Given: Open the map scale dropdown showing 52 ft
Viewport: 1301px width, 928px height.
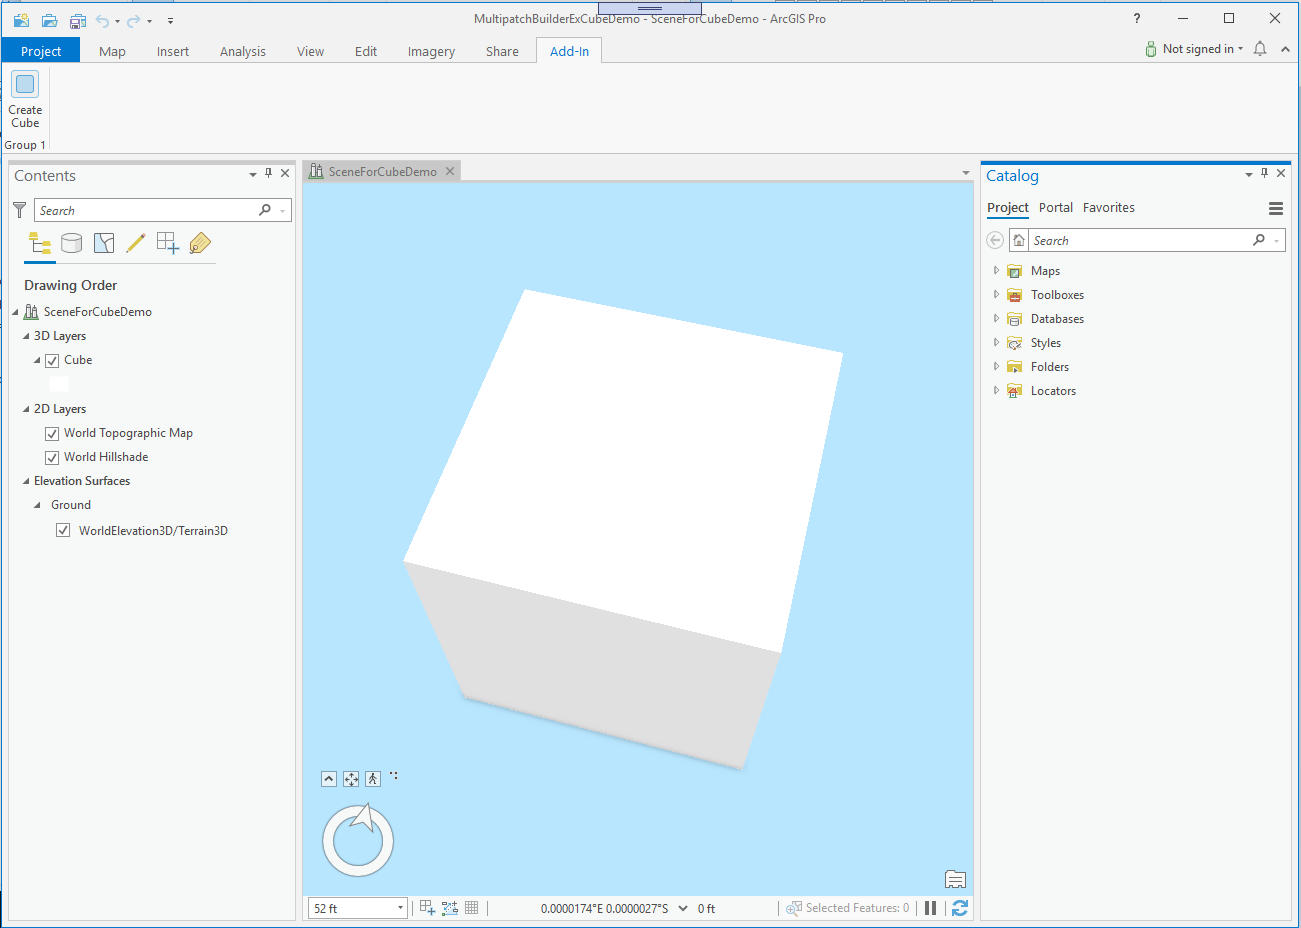Looking at the screenshot, I should 403,907.
